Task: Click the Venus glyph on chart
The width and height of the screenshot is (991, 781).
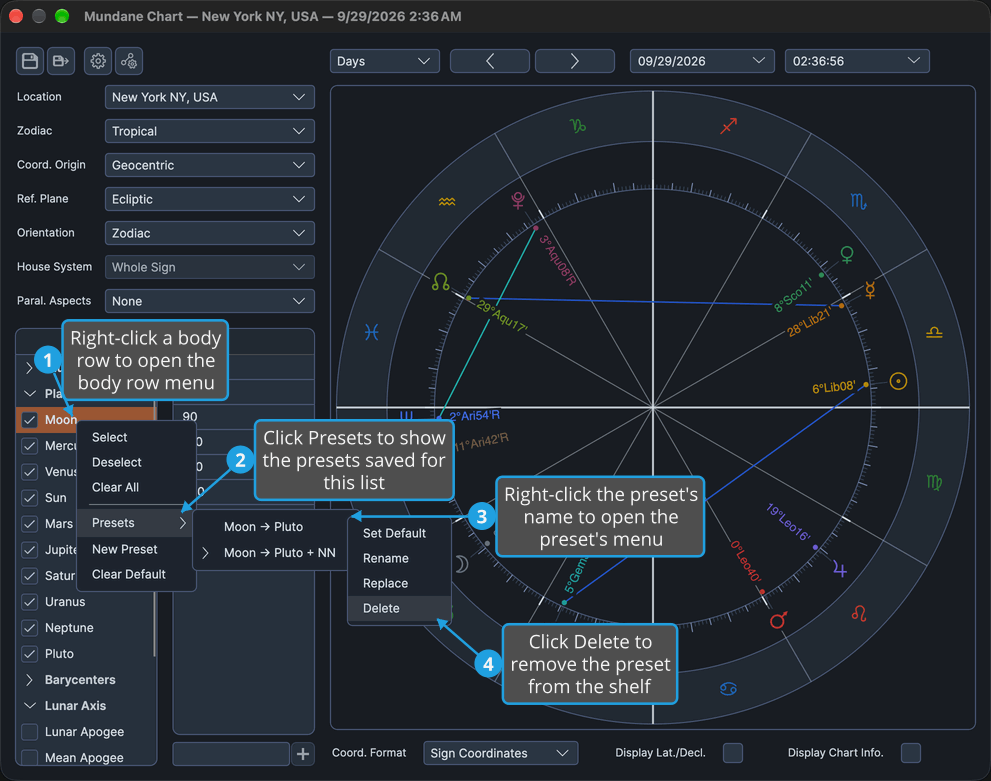Action: tap(847, 255)
